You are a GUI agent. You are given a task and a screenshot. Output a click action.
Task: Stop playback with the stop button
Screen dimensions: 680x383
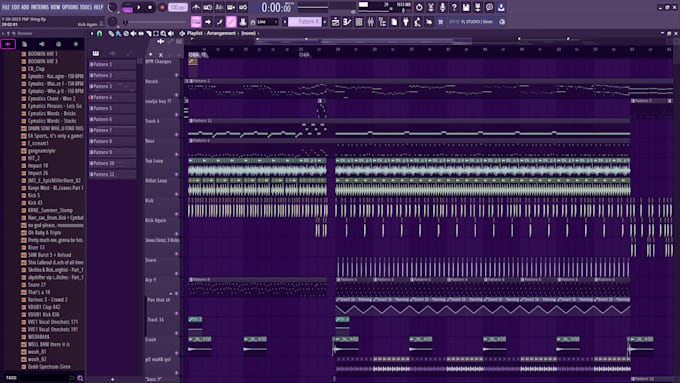150,7
